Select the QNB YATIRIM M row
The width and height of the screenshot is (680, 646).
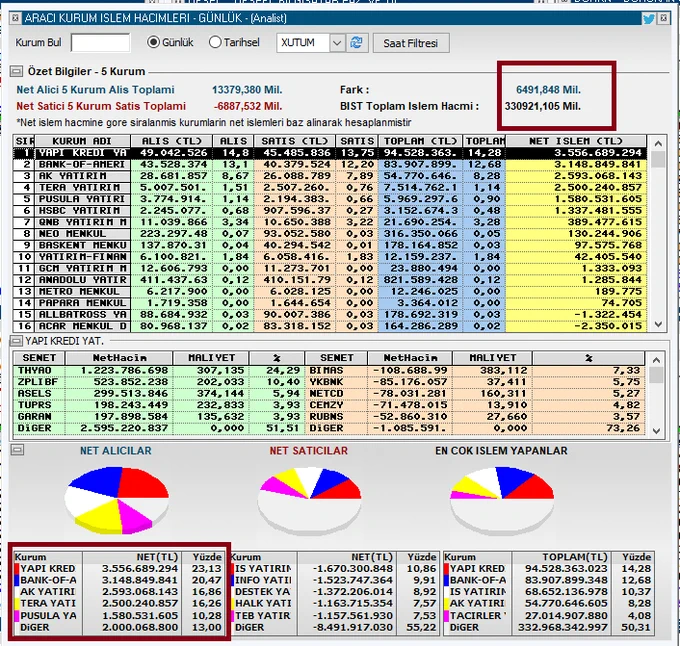coord(330,222)
